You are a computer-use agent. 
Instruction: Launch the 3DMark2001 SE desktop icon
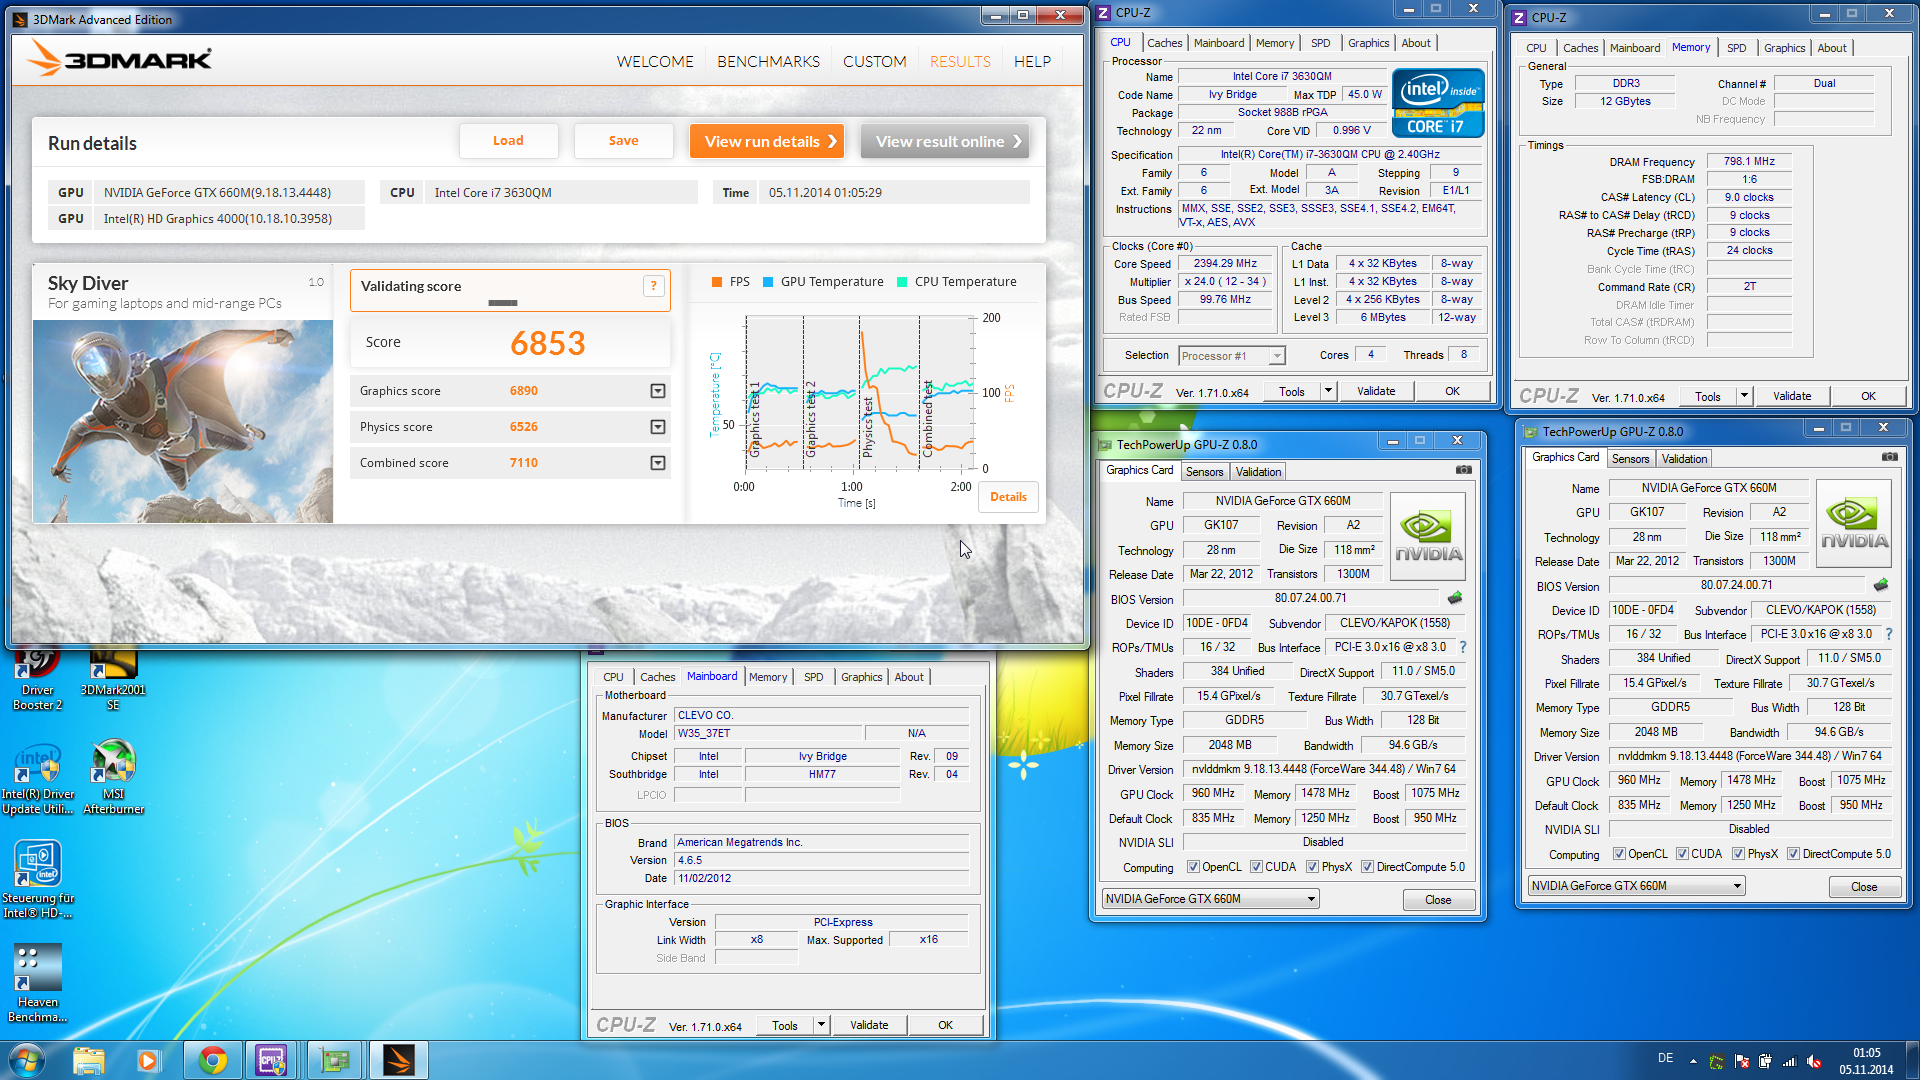(x=113, y=680)
